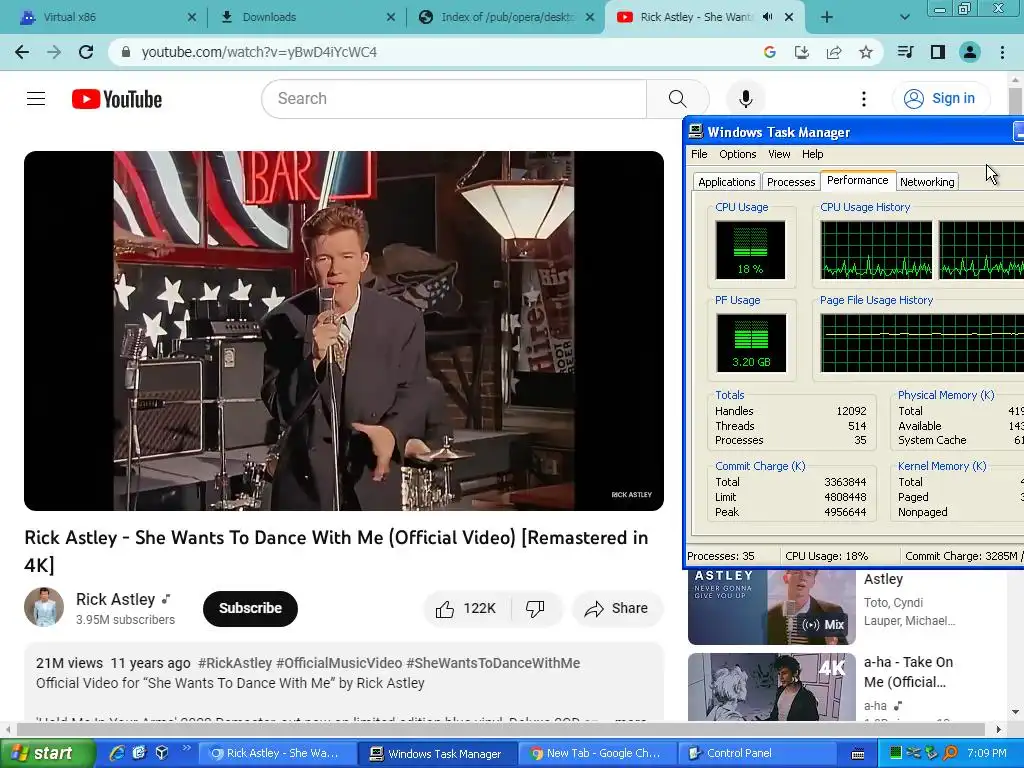Switch to Windows Task Manager taskbar button
Viewport: 1024px width, 768px height.
pyautogui.click(x=438, y=754)
